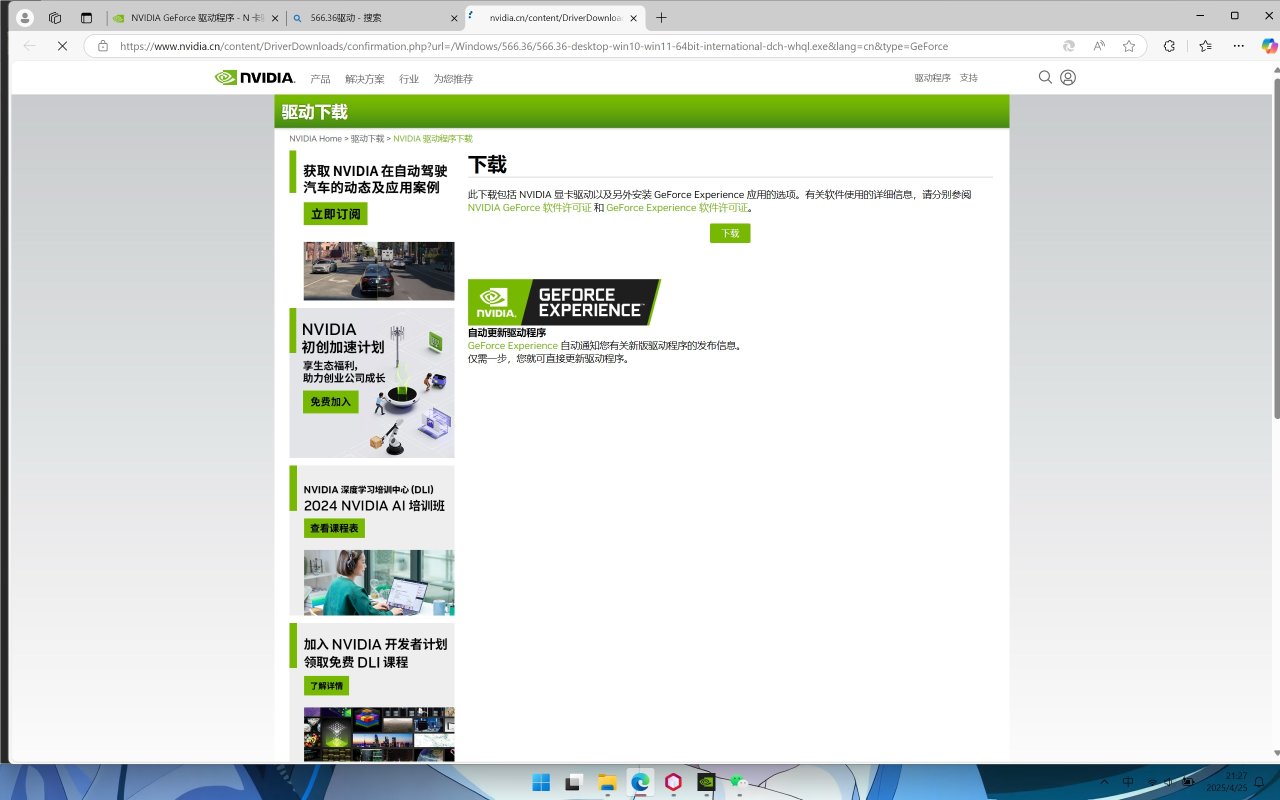This screenshot has width=1280, height=800.
Task: Close the nvidia.cn DriverDownloads tab
Action: tap(633, 18)
